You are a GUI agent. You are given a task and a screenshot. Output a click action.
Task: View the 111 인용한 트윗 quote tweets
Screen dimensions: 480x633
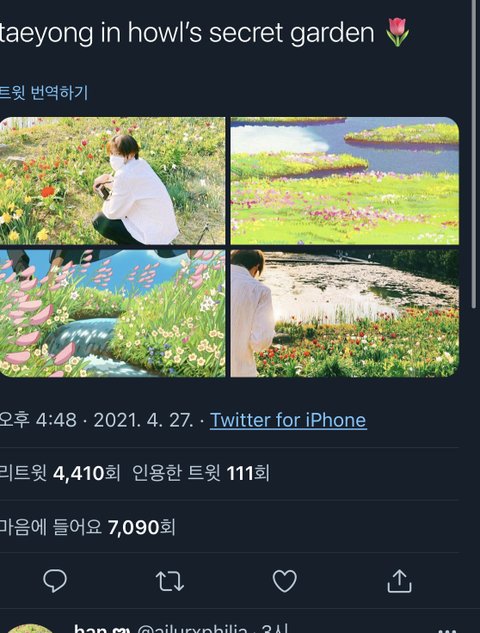(201, 473)
